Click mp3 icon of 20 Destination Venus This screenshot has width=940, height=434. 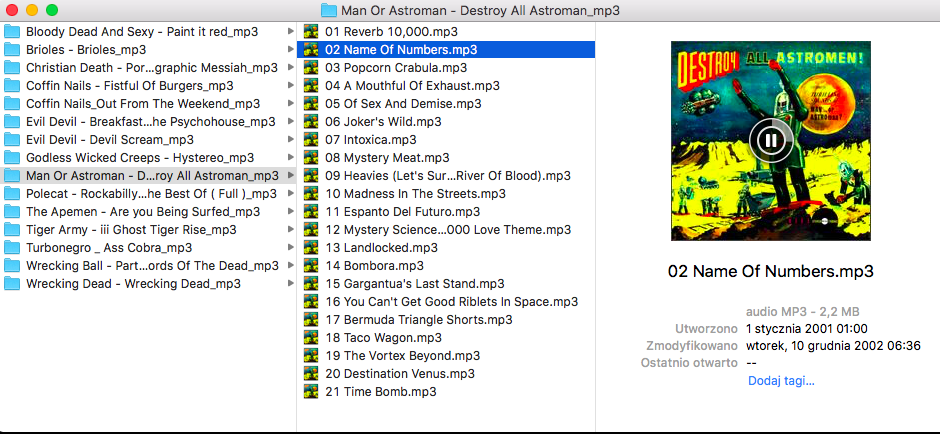click(311, 373)
